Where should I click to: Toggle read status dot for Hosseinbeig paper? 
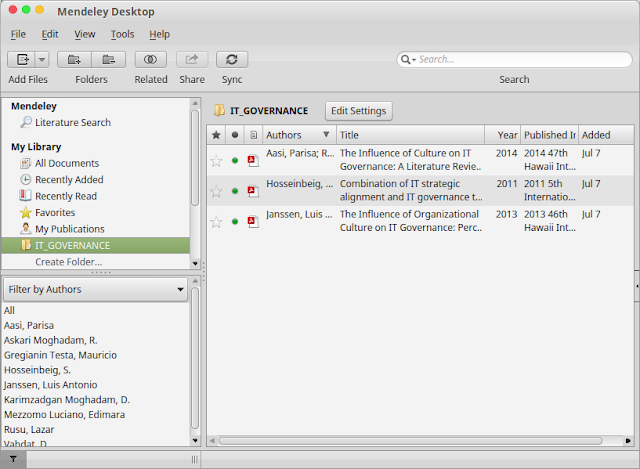pos(235,191)
